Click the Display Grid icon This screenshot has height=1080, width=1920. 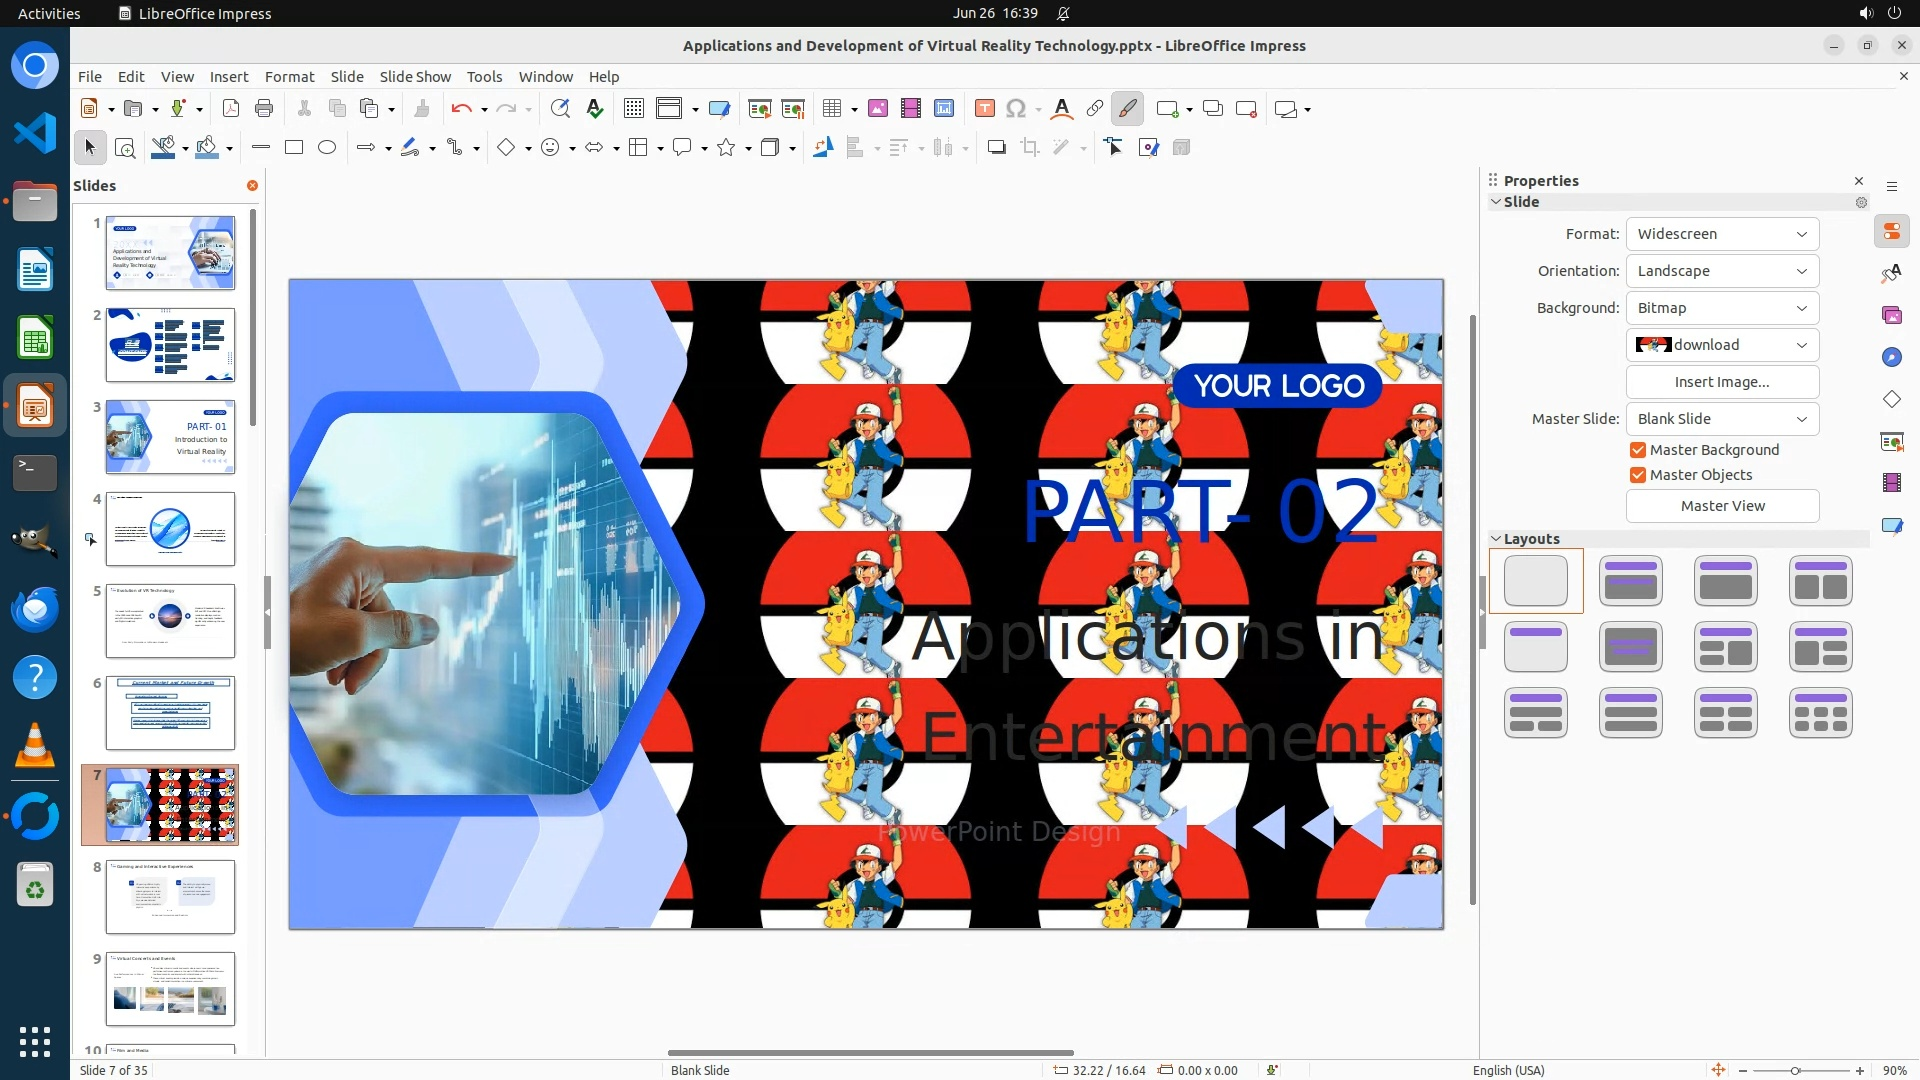click(633, 109)
